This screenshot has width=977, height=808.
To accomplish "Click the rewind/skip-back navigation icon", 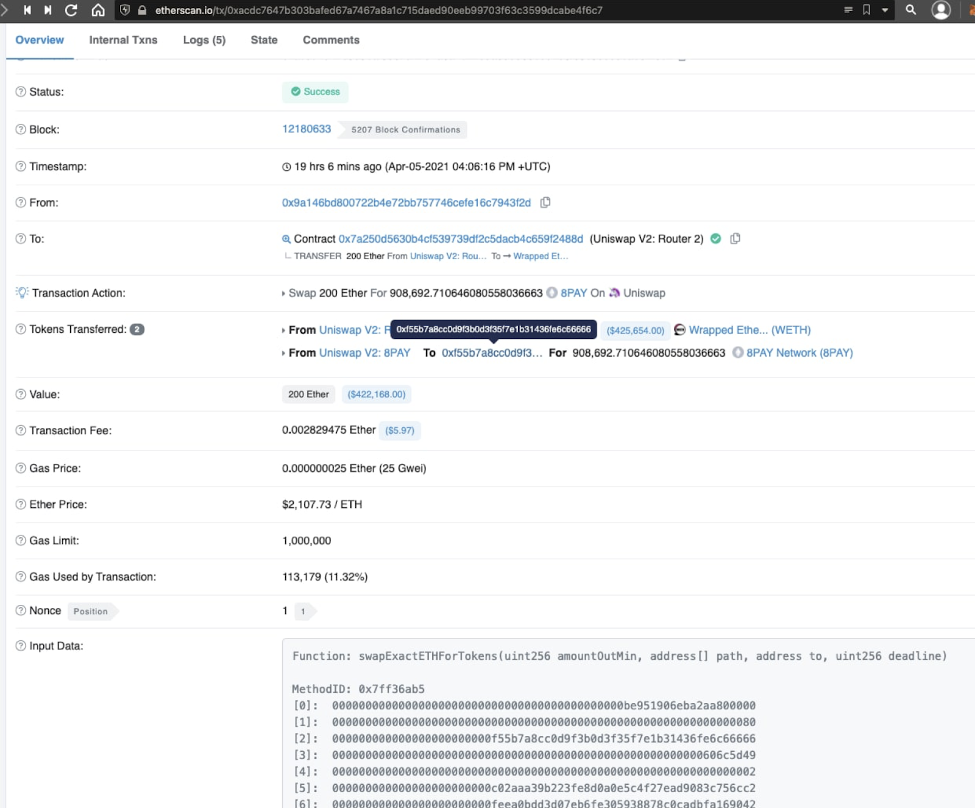I will (27, 10).
